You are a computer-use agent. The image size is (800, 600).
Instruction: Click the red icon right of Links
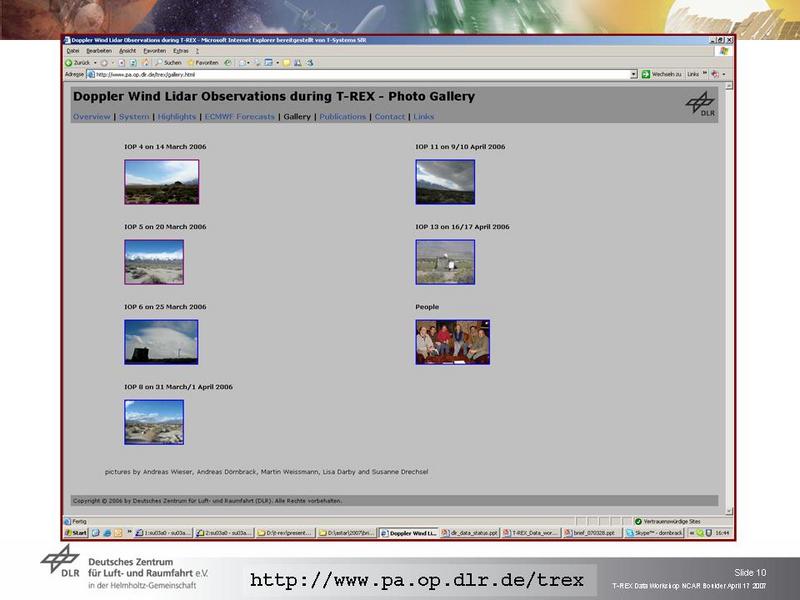tap(715, 74)
